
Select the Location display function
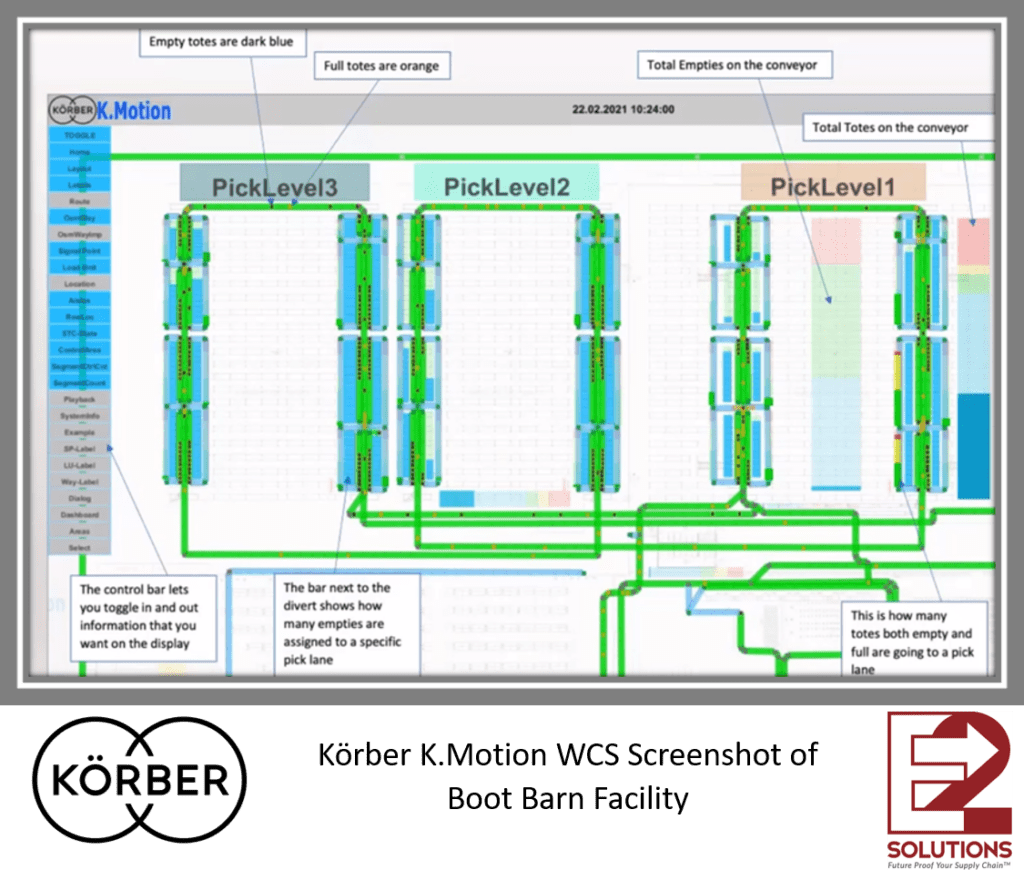point(80,282)
